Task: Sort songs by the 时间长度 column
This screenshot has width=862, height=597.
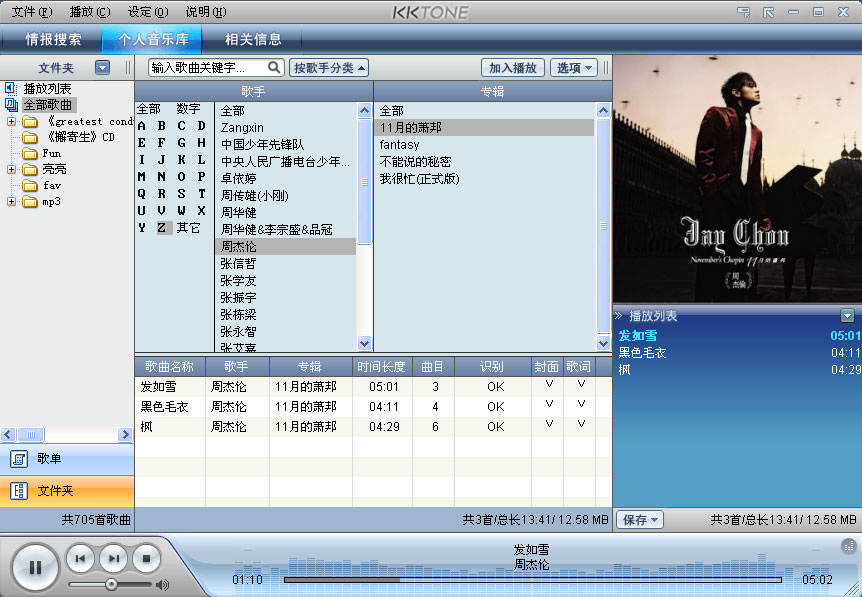Action: pyautogui.click(x=382, y=366)
